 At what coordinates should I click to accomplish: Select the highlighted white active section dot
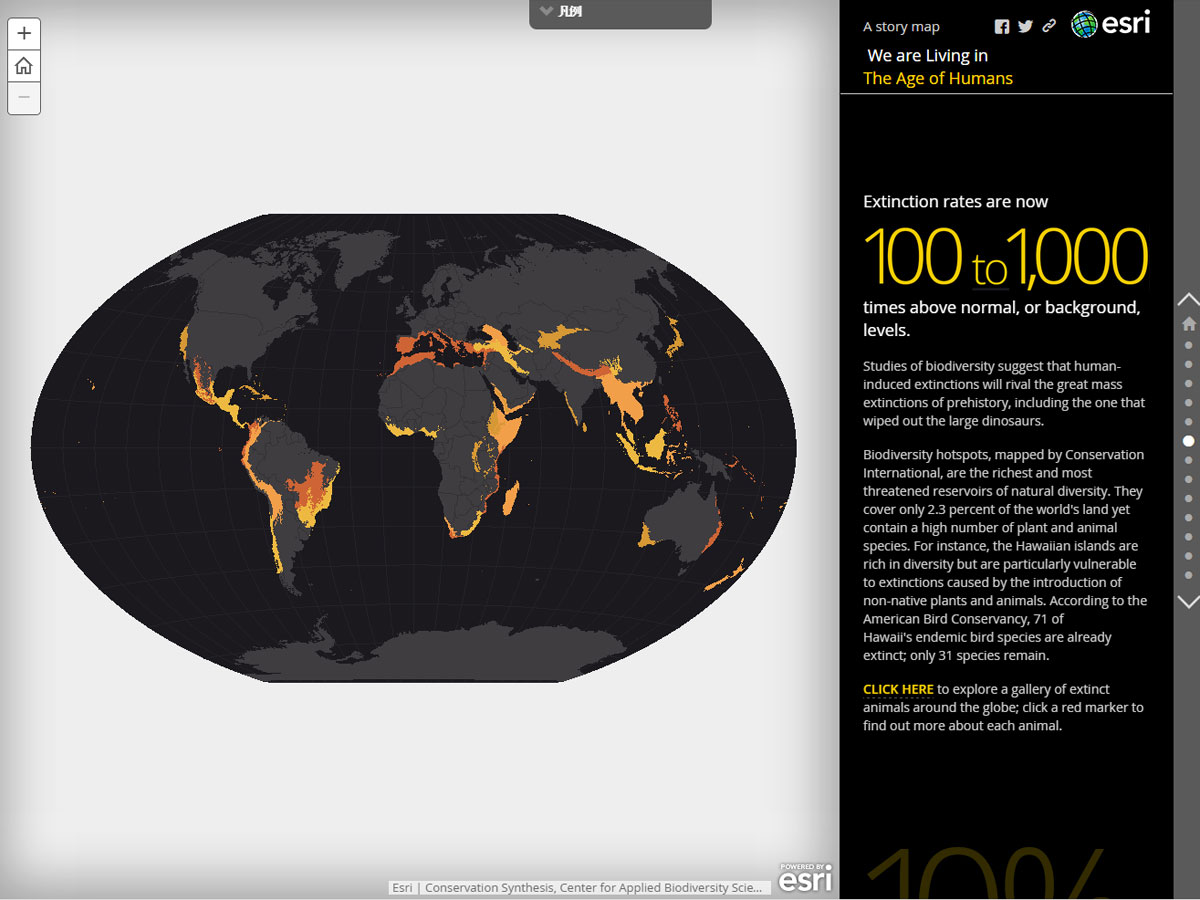(x=1188, y=440)
